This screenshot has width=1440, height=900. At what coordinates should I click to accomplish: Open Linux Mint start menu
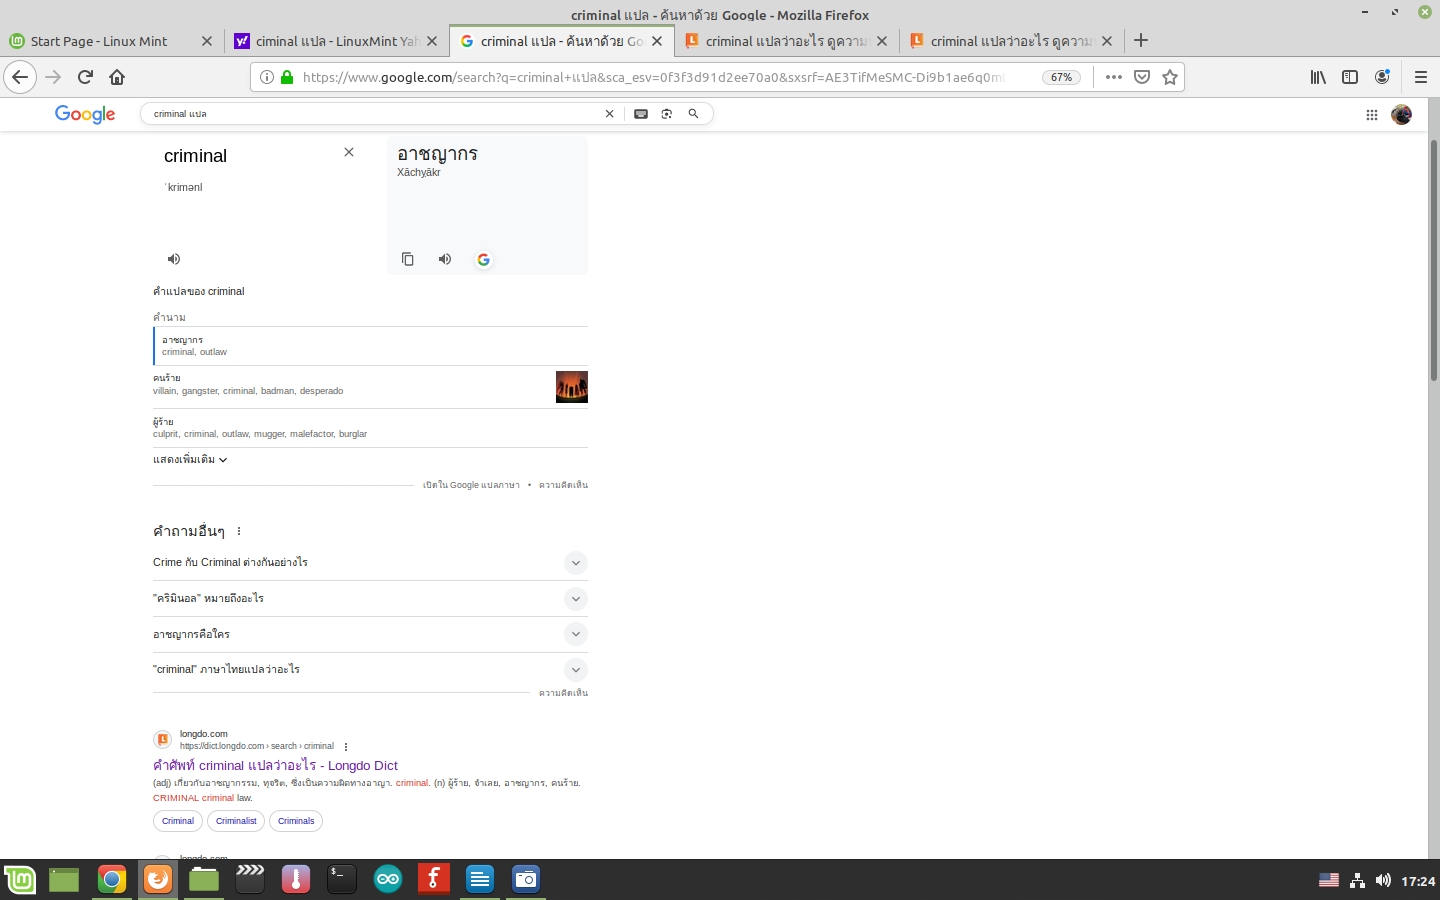point(20,879)
